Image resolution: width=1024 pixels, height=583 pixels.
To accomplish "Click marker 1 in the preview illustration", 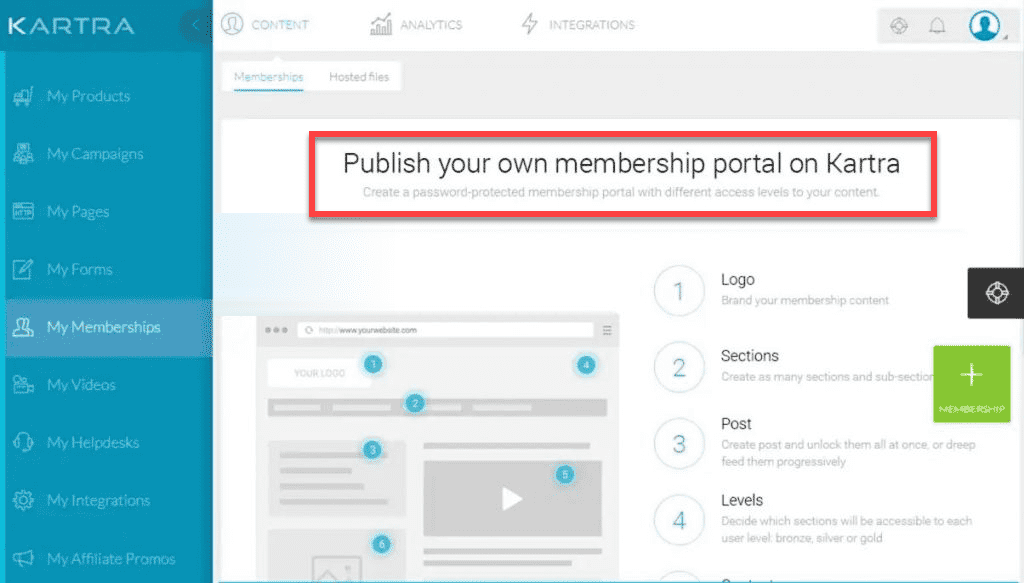I will [373, 364].
